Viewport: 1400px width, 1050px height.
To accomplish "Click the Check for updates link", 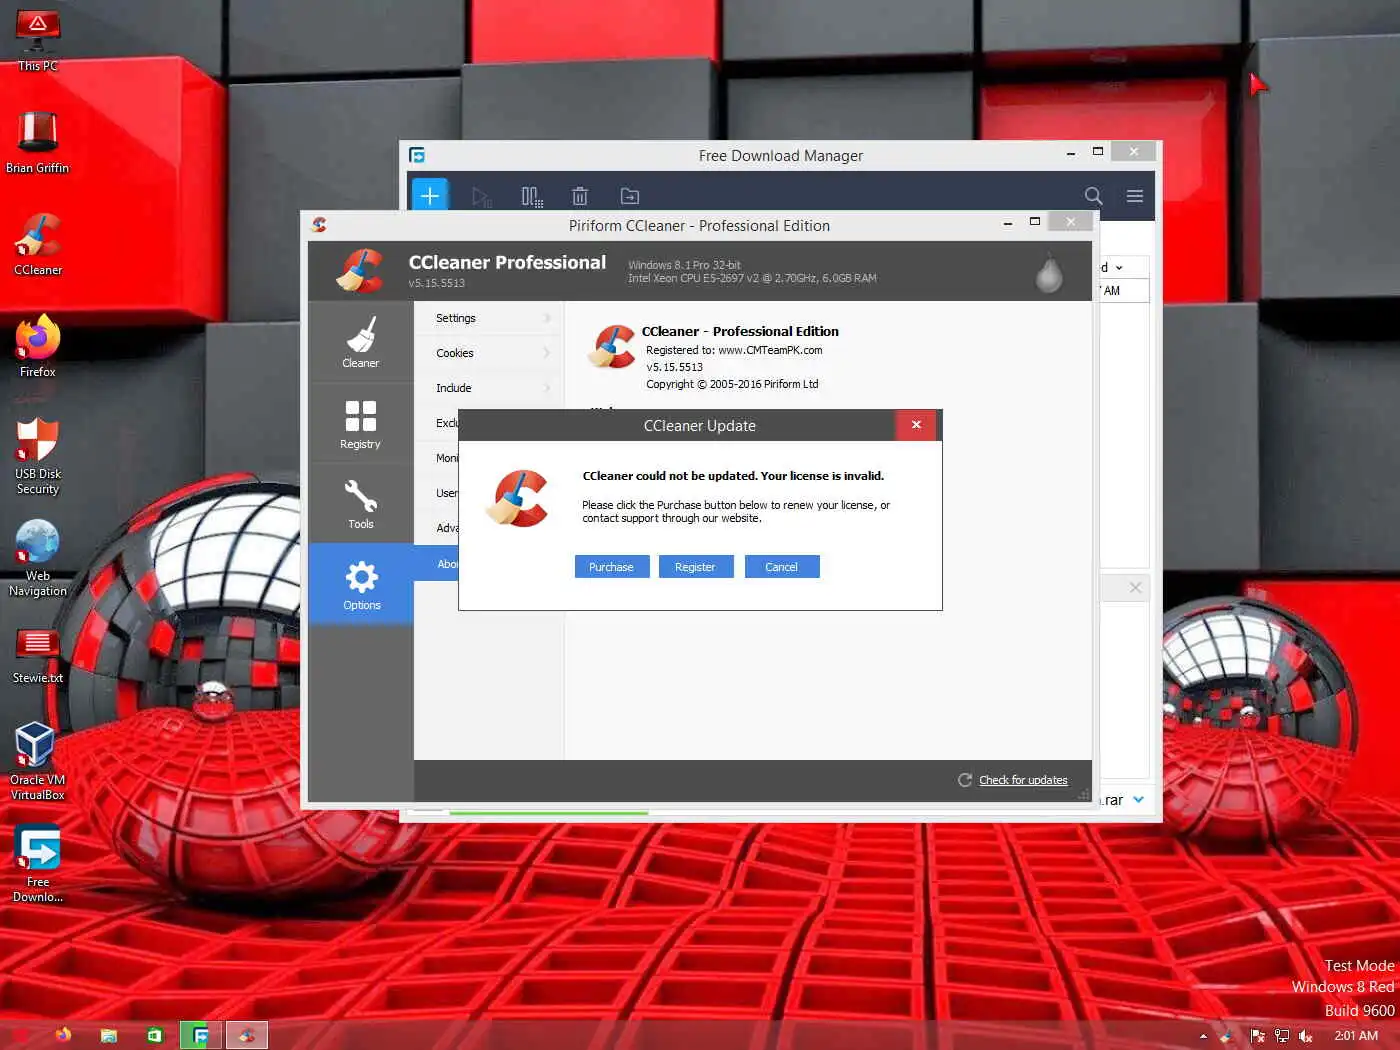I will tap(1023, 780).
